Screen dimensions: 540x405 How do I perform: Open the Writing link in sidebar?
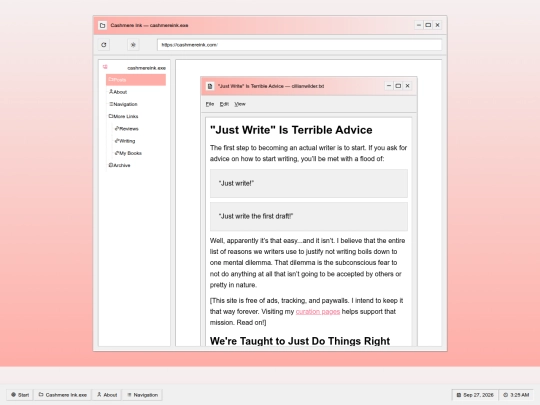click(x=125, y=141)
